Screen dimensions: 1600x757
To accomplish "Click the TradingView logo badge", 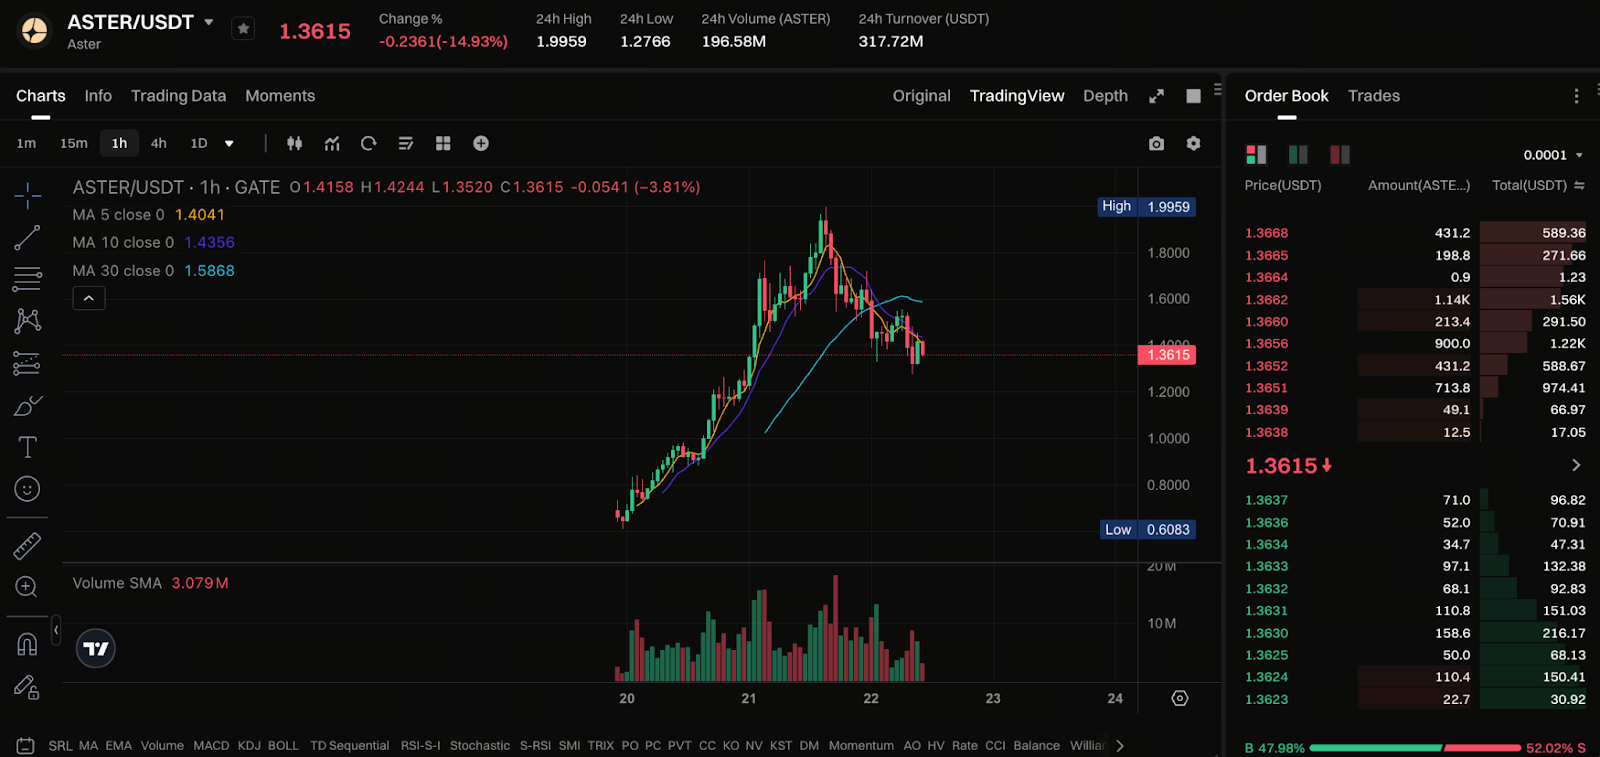I will (x=96, y=649).
